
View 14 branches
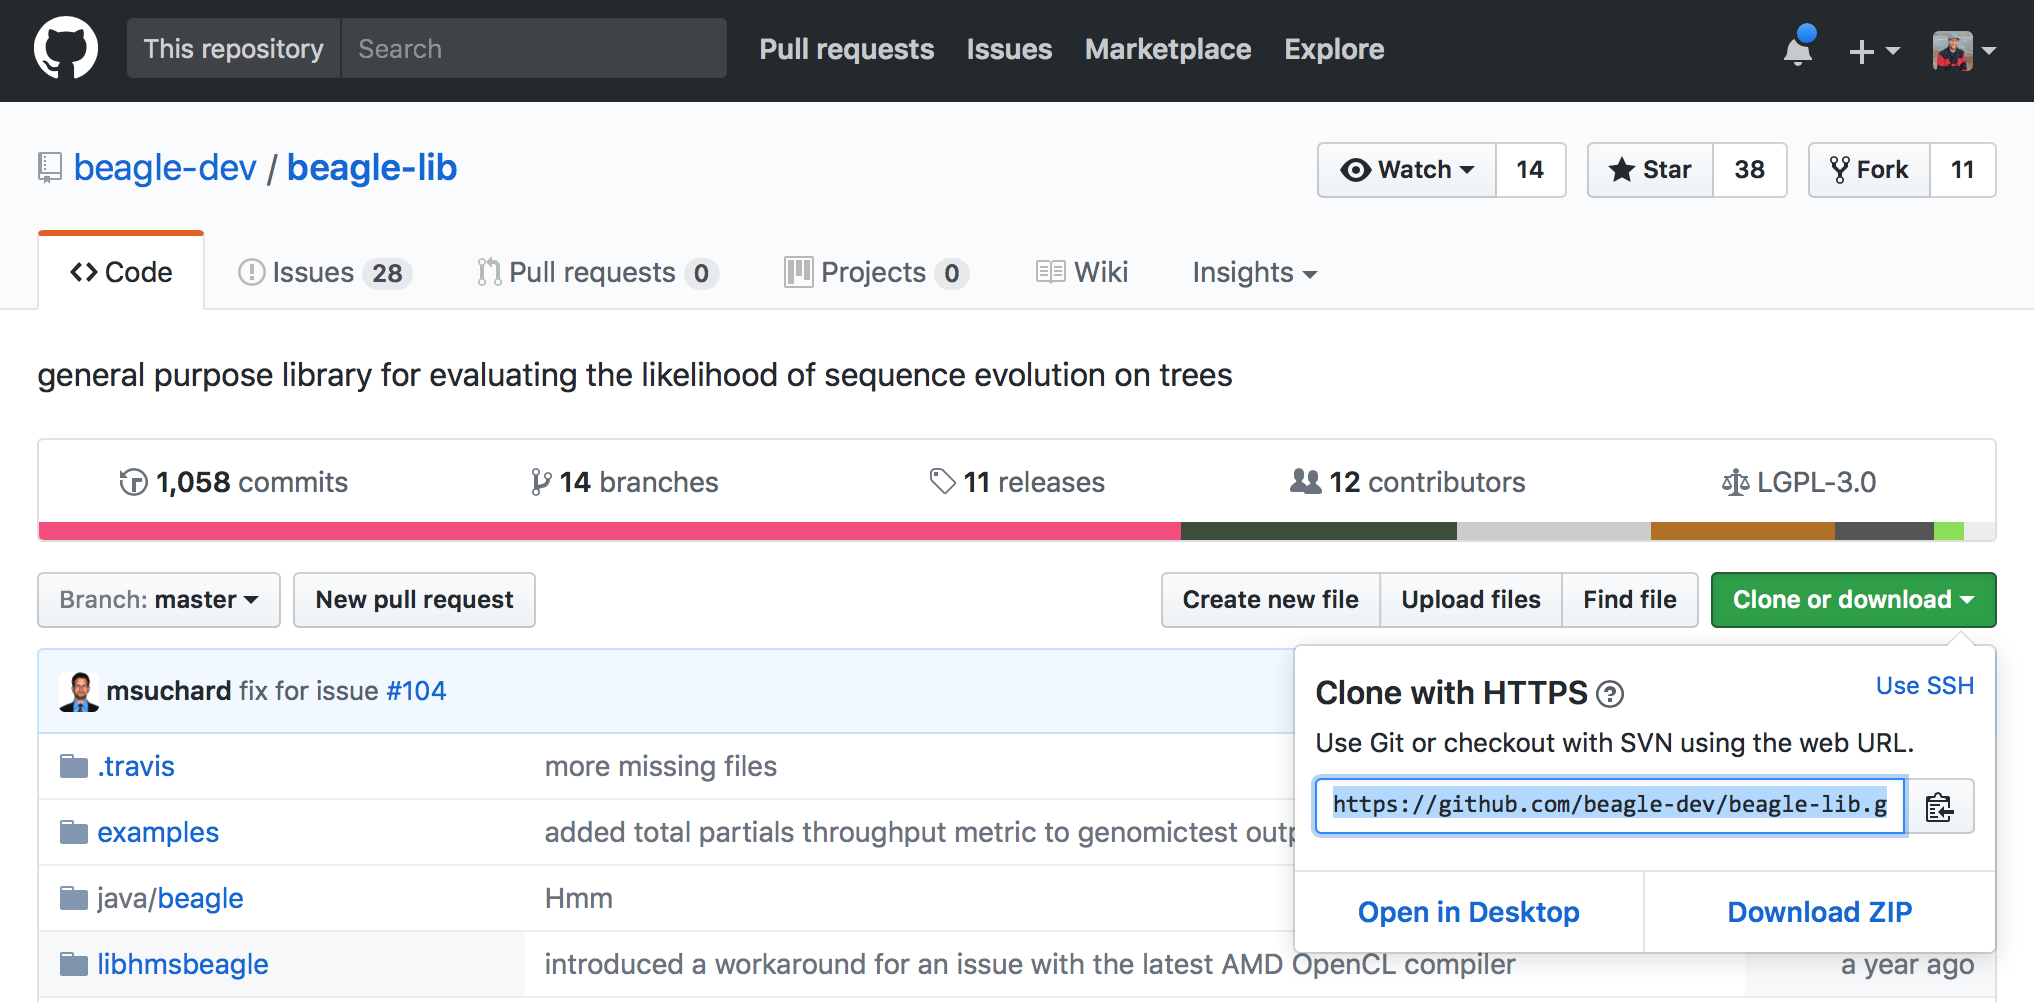pos(624,482)
